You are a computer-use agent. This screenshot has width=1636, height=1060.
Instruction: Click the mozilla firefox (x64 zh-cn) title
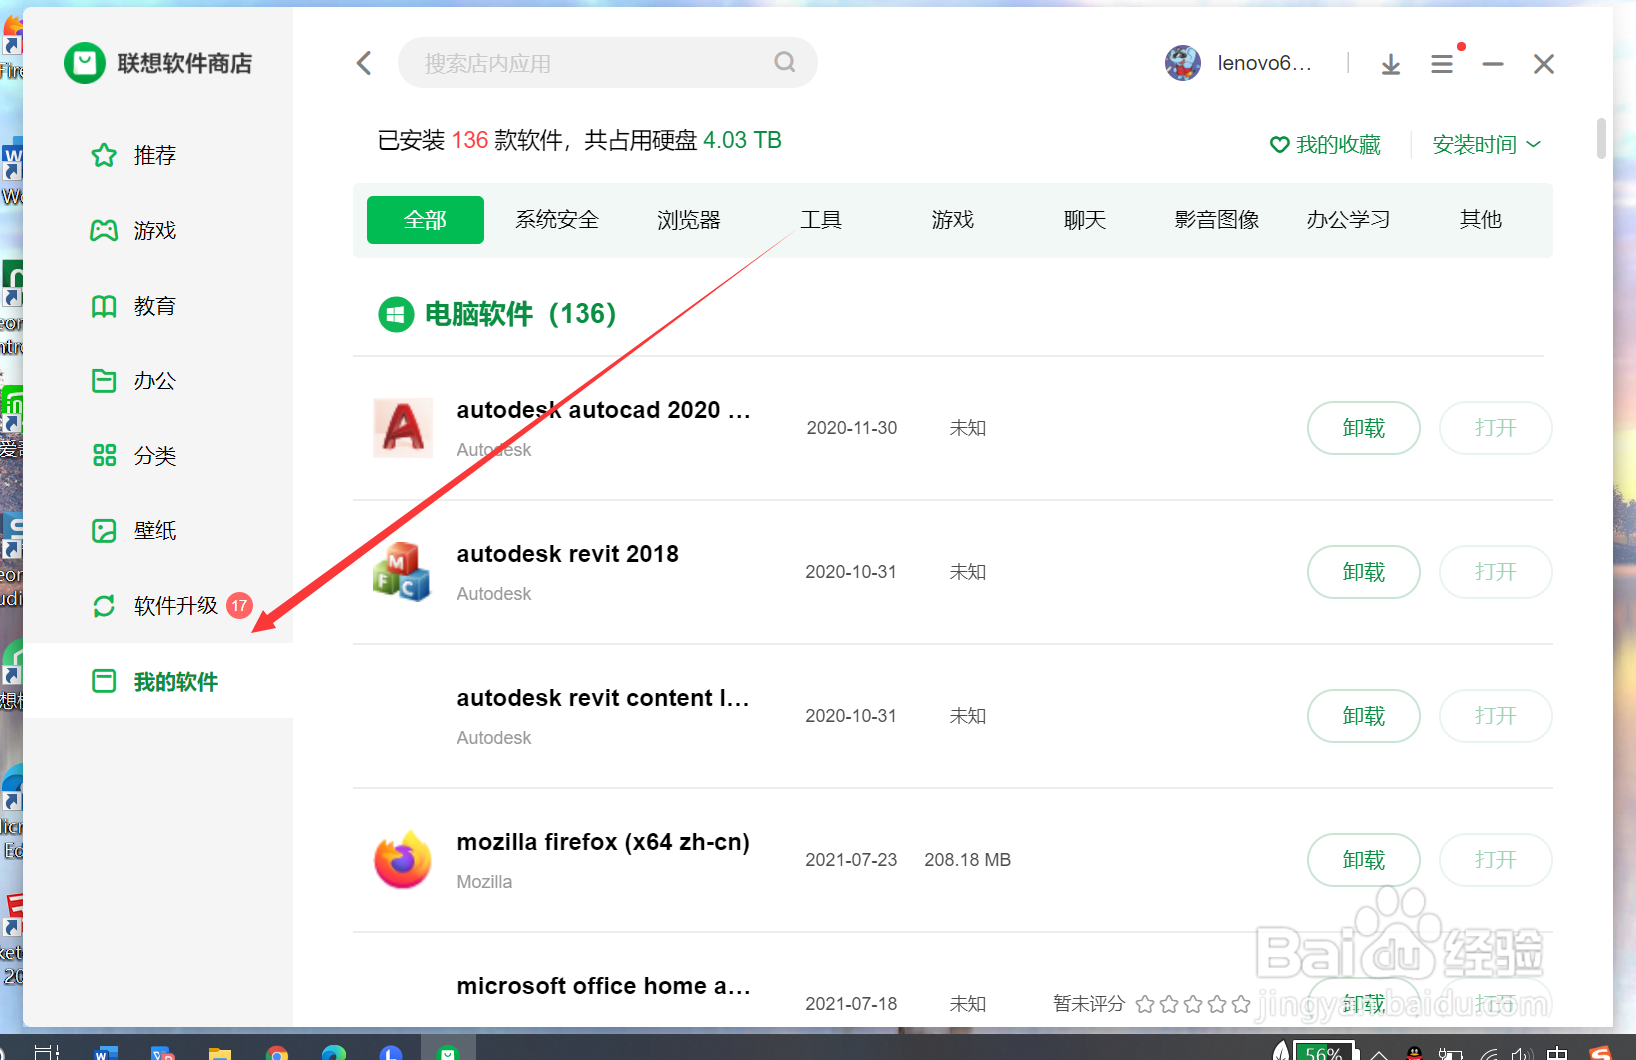click(x=603, y=842)
